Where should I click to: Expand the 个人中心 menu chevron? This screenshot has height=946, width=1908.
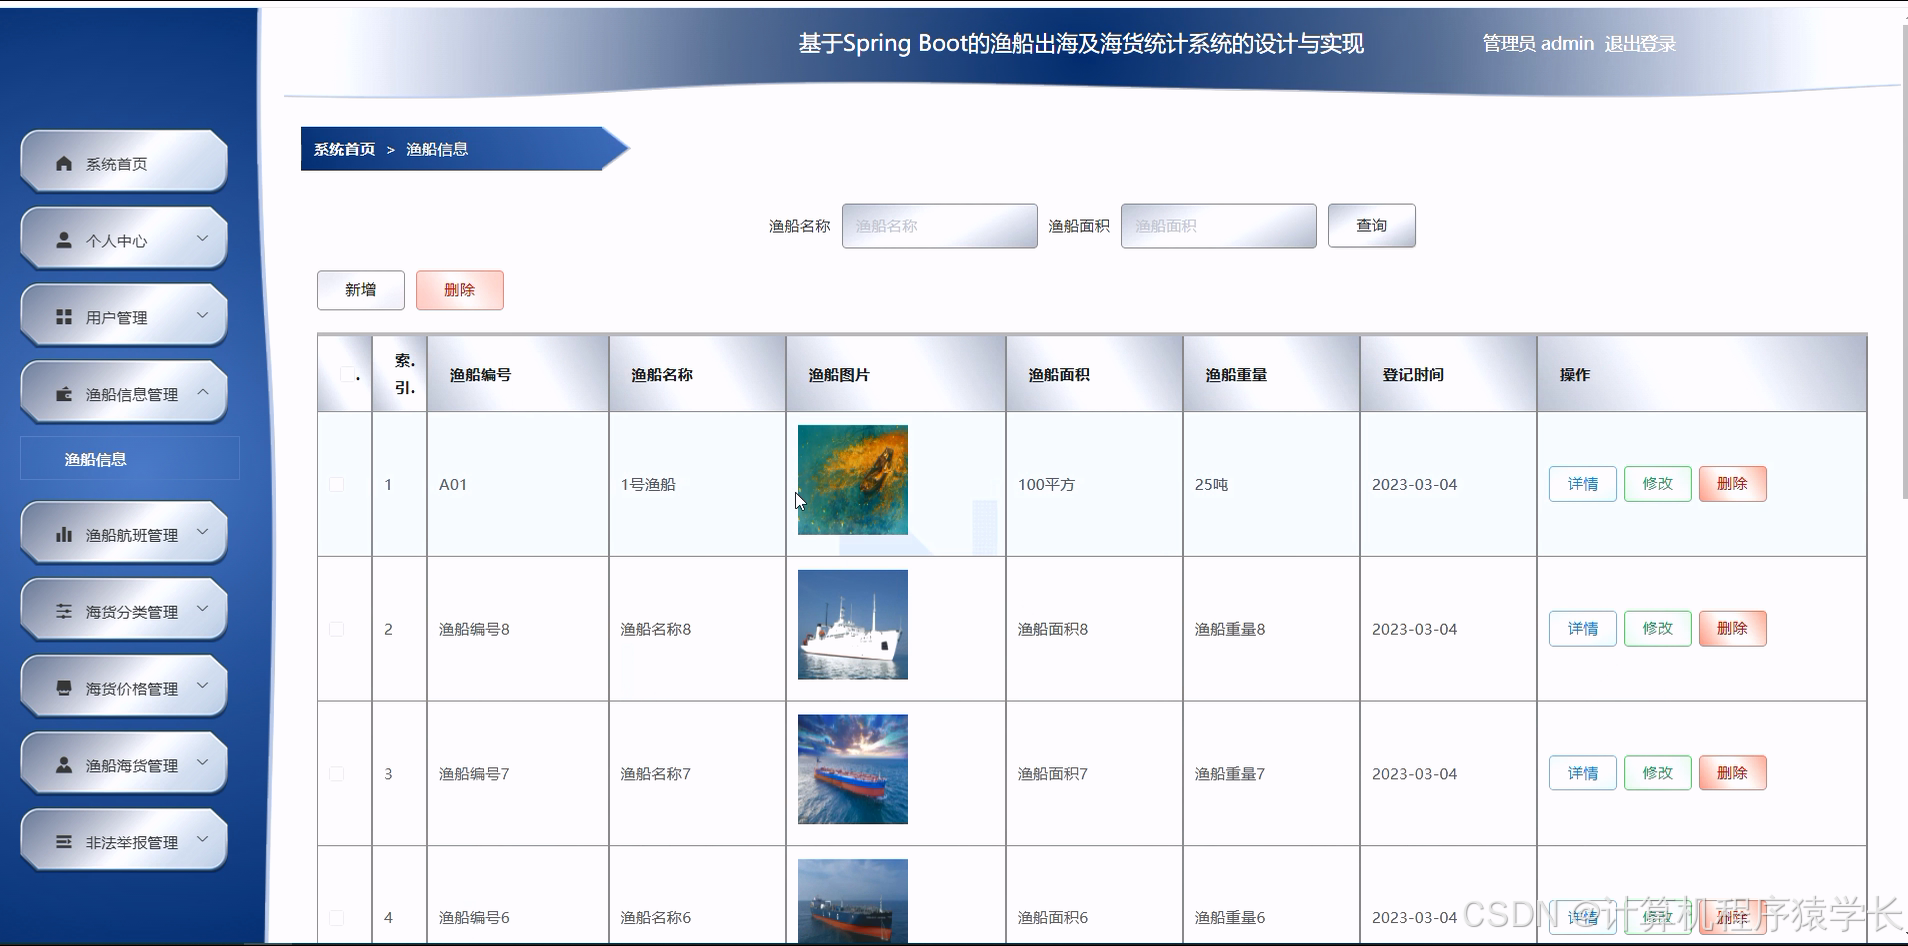[x=203, y=238]
